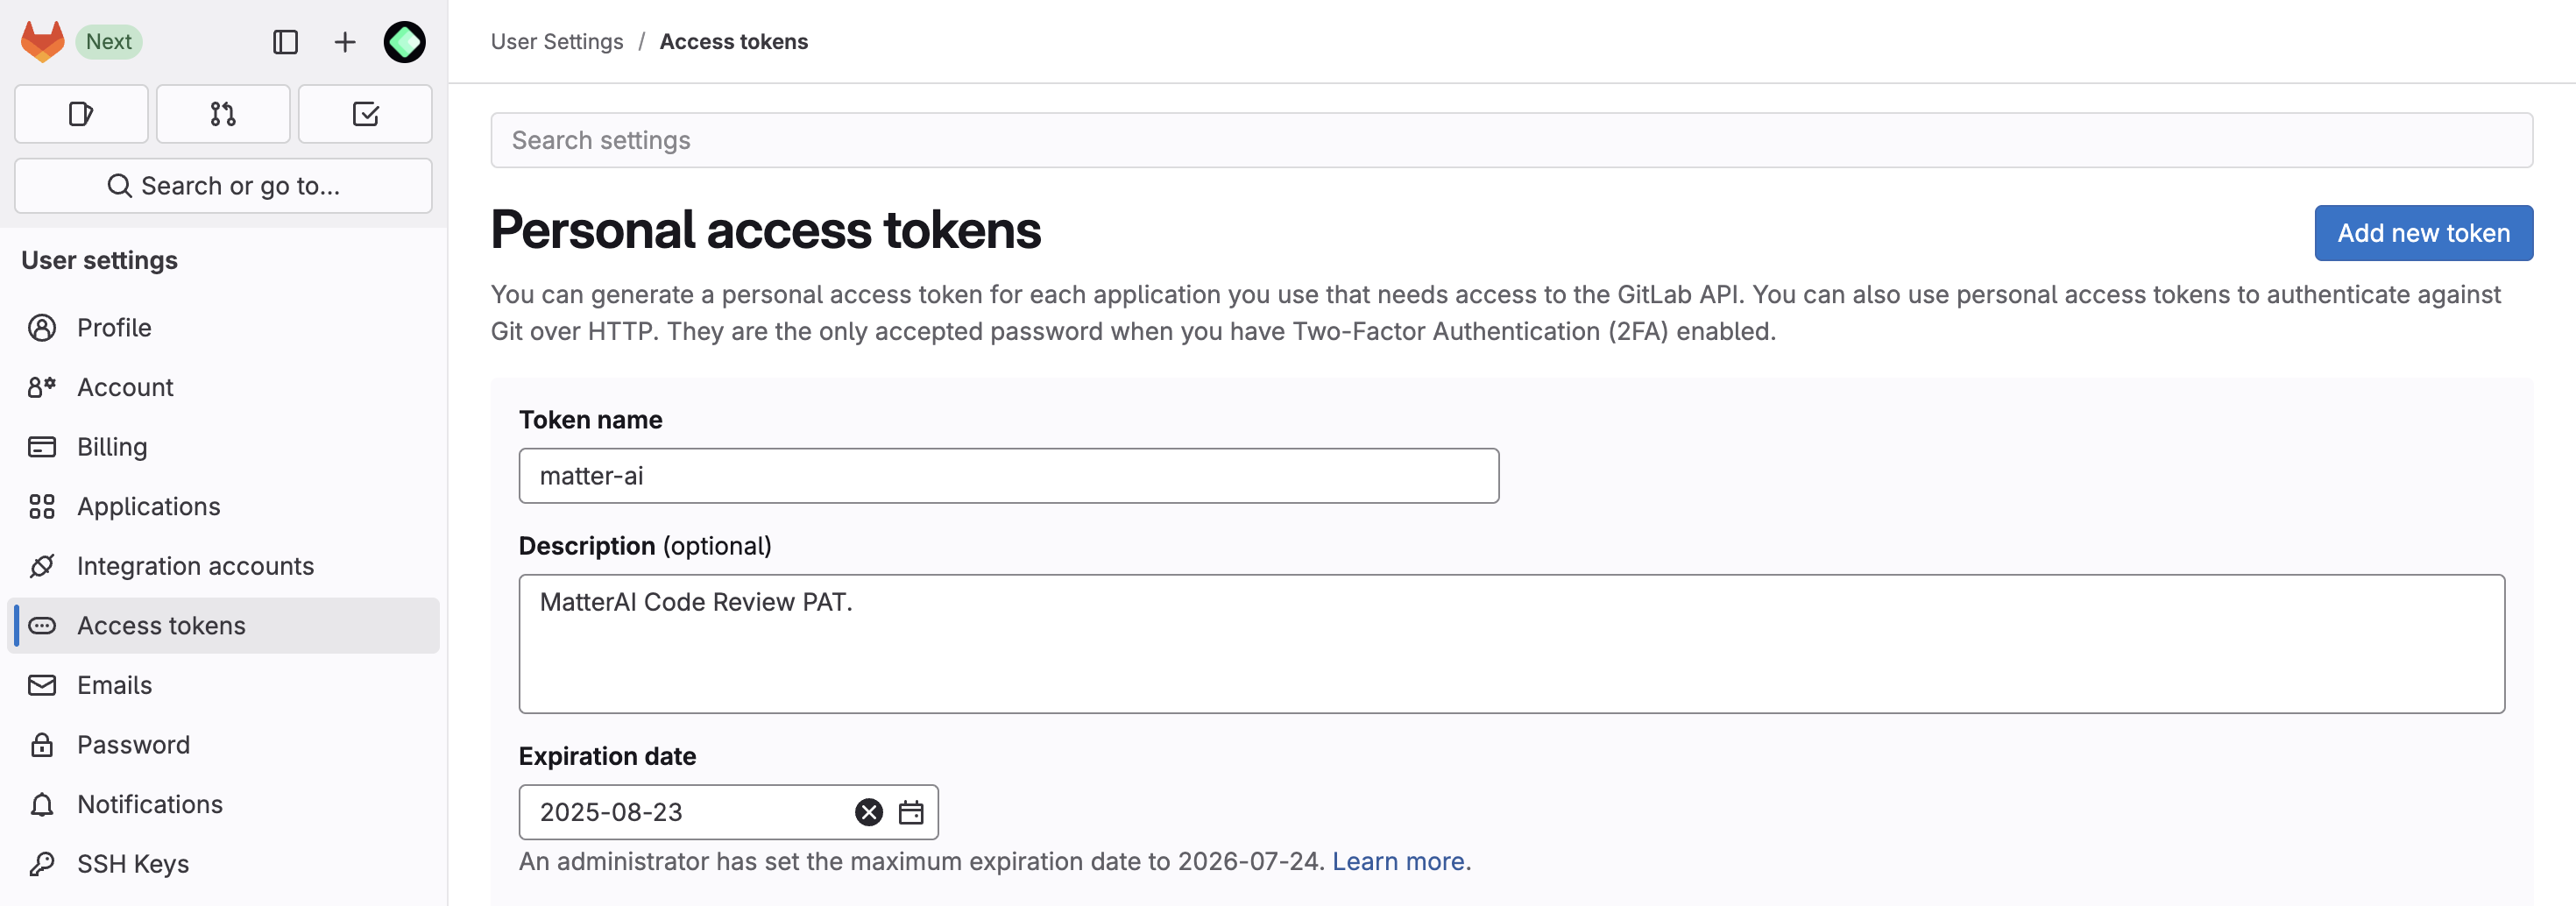Click the Add new token button

(x=2423, y=233)
